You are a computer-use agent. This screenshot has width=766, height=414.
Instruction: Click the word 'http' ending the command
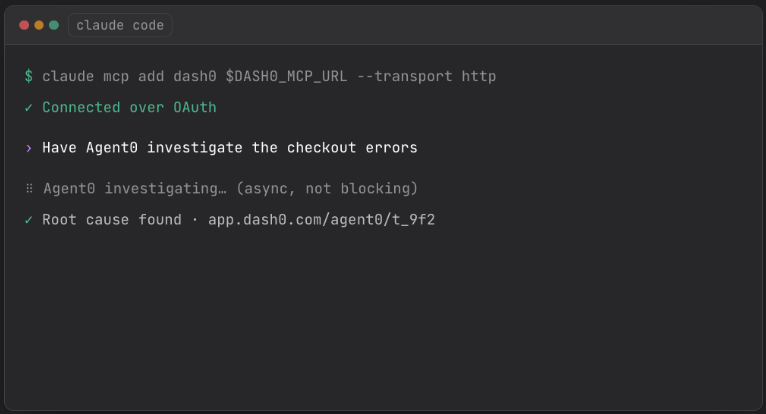[x=479, y=76]
